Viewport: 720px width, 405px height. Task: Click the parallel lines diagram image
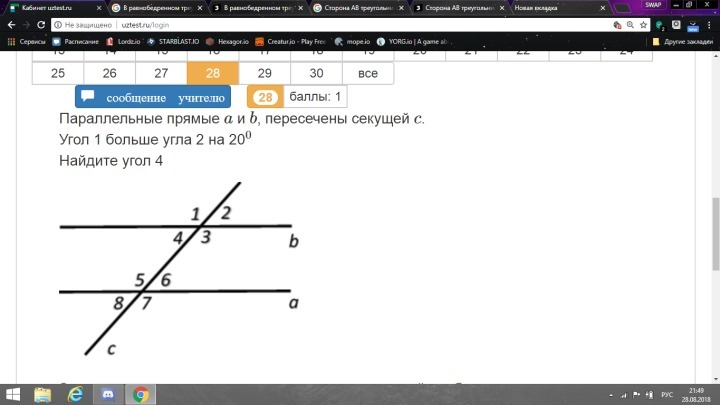180,269
